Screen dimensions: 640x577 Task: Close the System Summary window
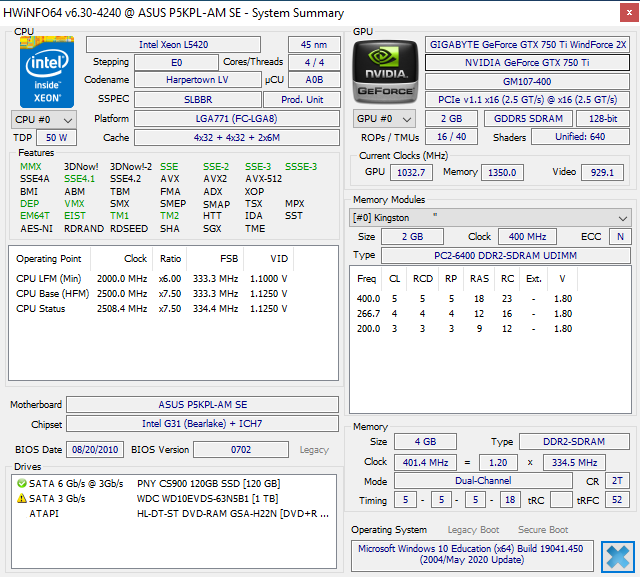(629, 13)
